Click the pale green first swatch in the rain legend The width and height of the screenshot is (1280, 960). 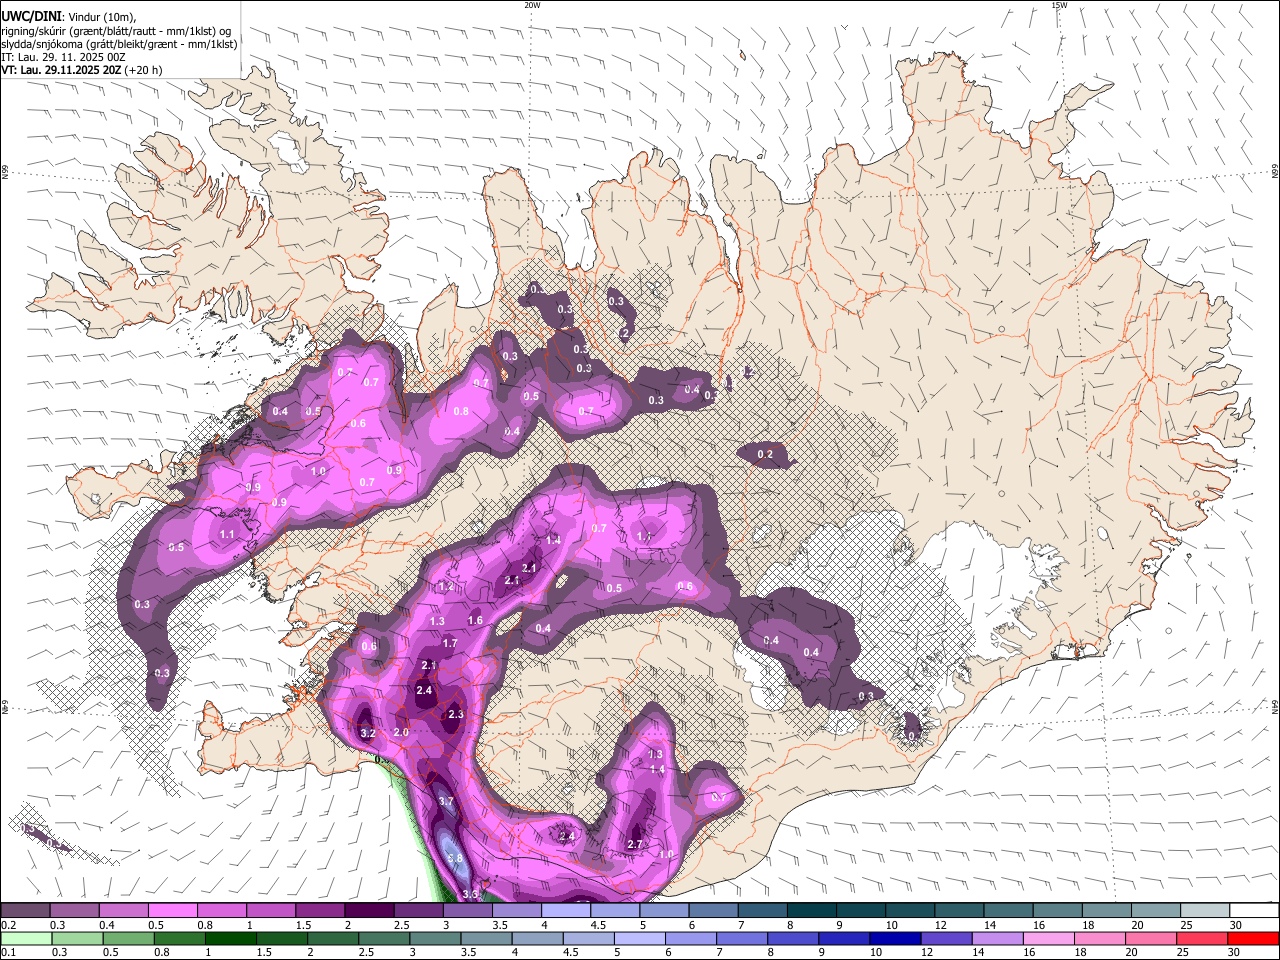point(26,939)
